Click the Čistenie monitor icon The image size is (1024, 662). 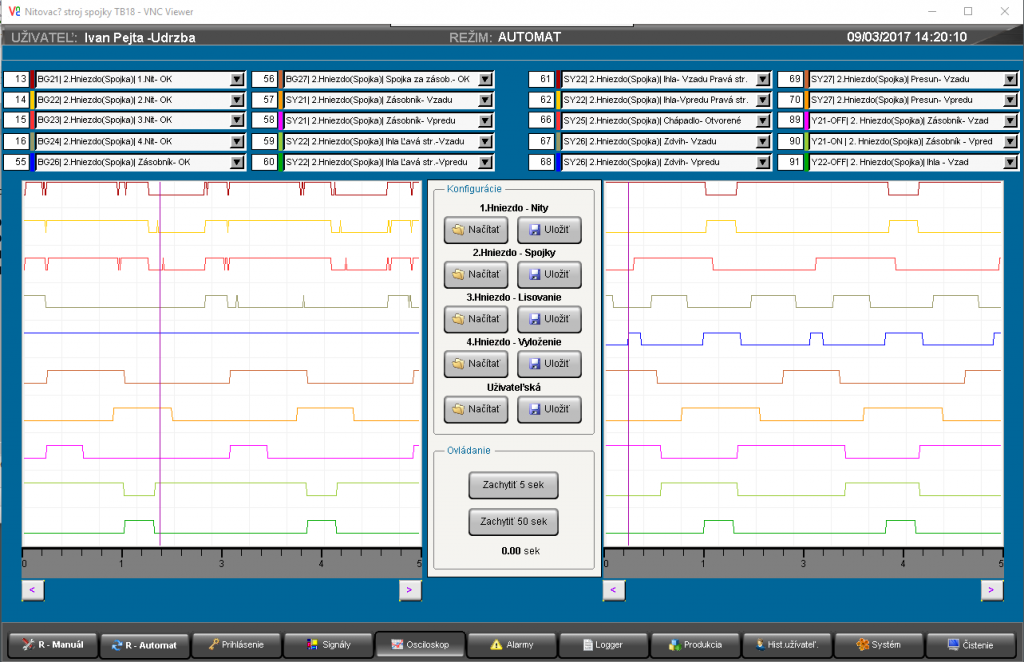coord(953,645)
